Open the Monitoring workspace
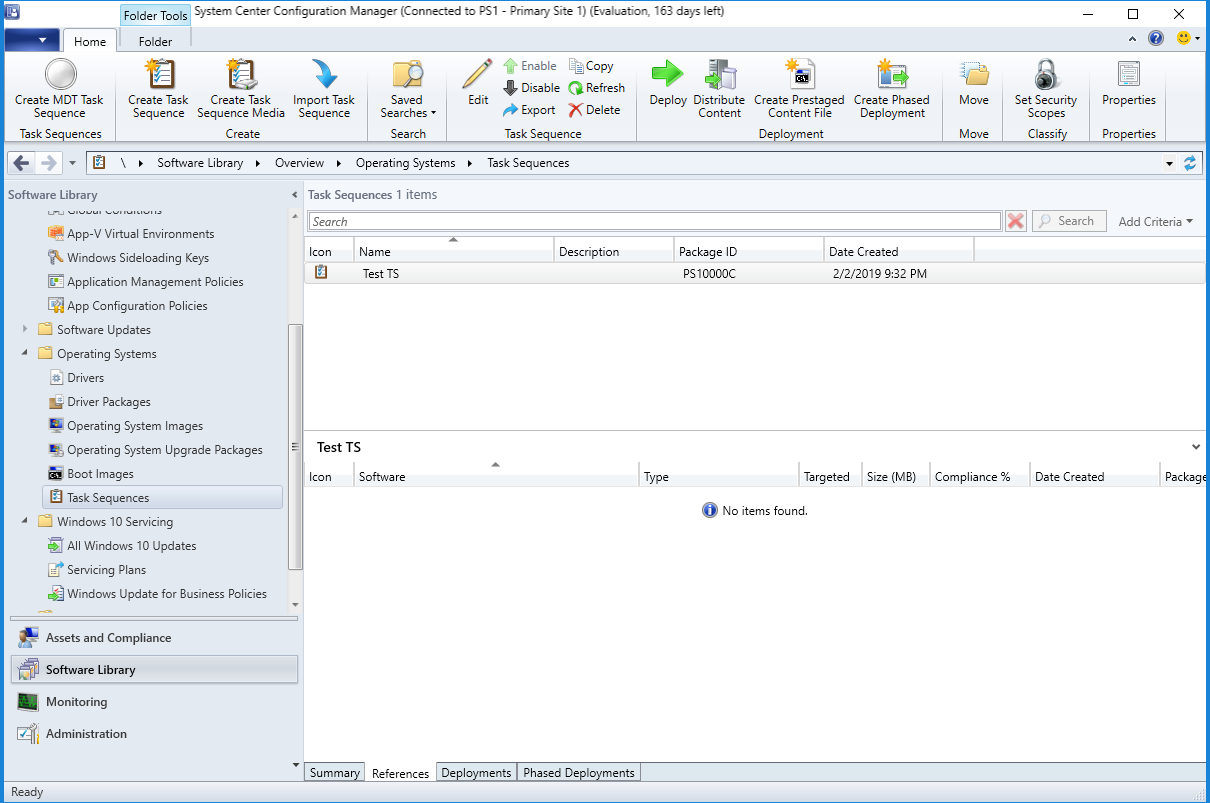 (154, 702)
